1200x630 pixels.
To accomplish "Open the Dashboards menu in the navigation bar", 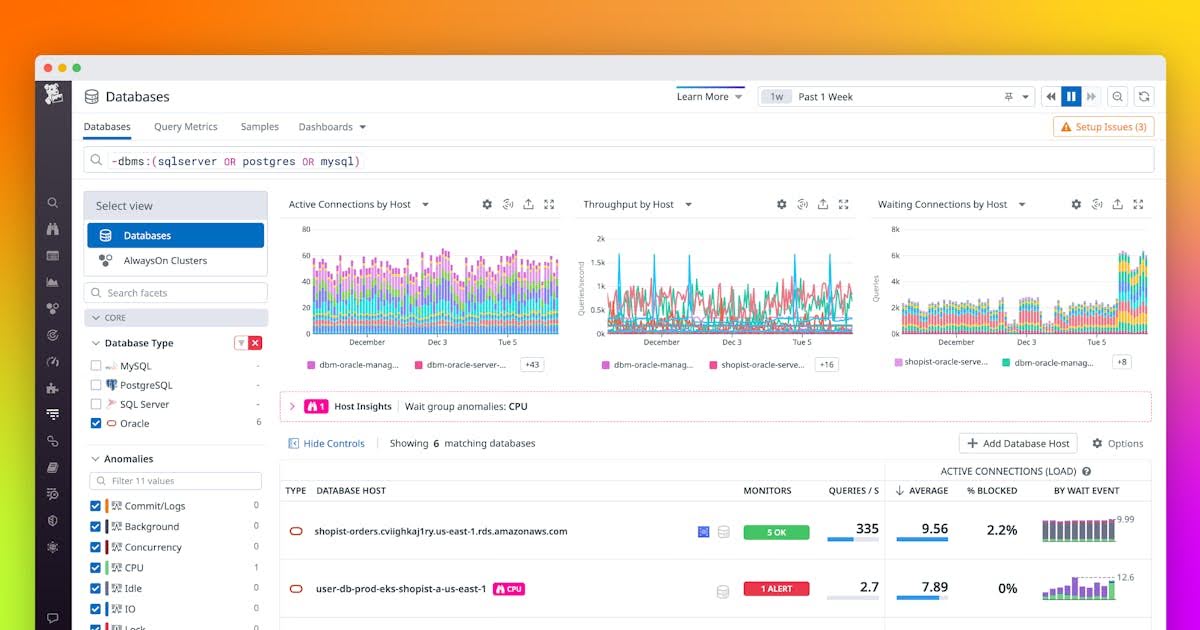I will pos(331,127).
